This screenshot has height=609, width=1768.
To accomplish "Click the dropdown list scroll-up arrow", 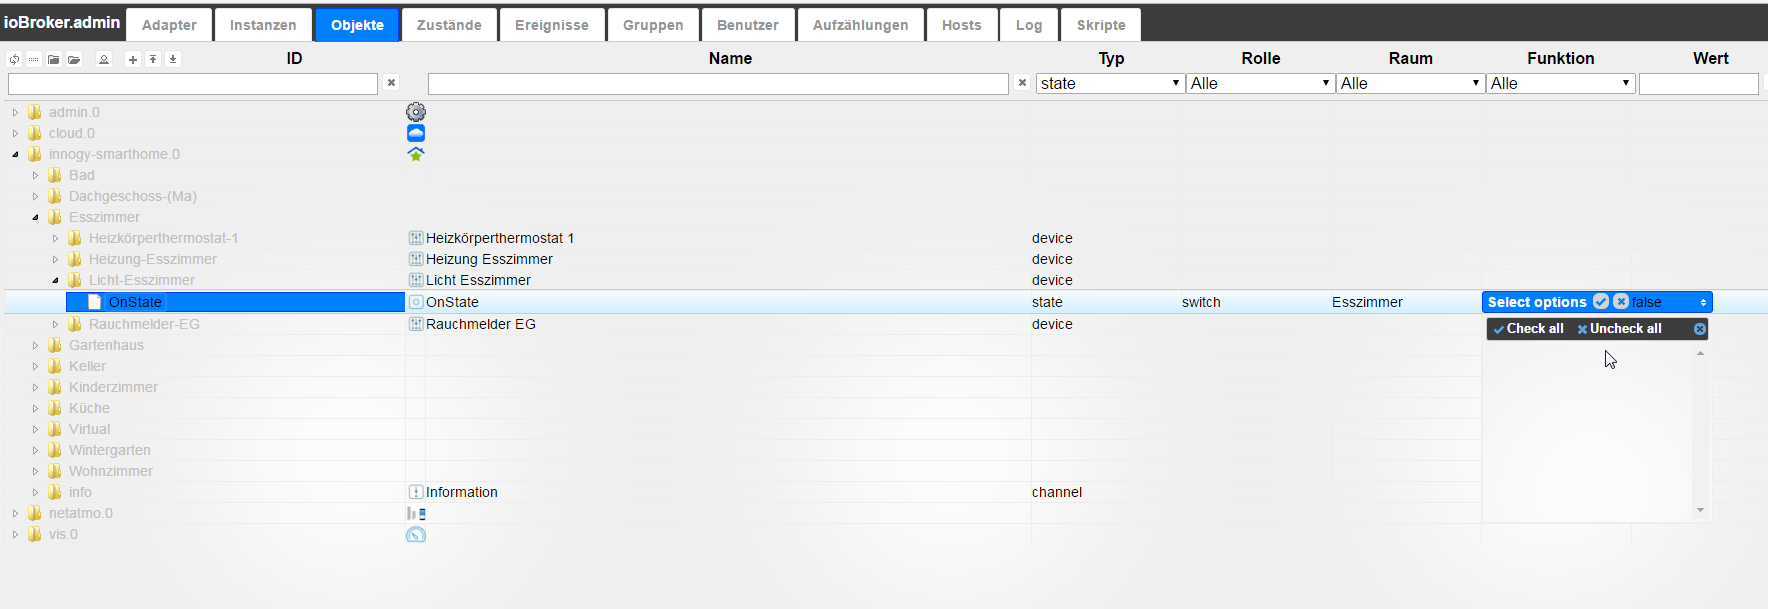I will (1700, 353).
